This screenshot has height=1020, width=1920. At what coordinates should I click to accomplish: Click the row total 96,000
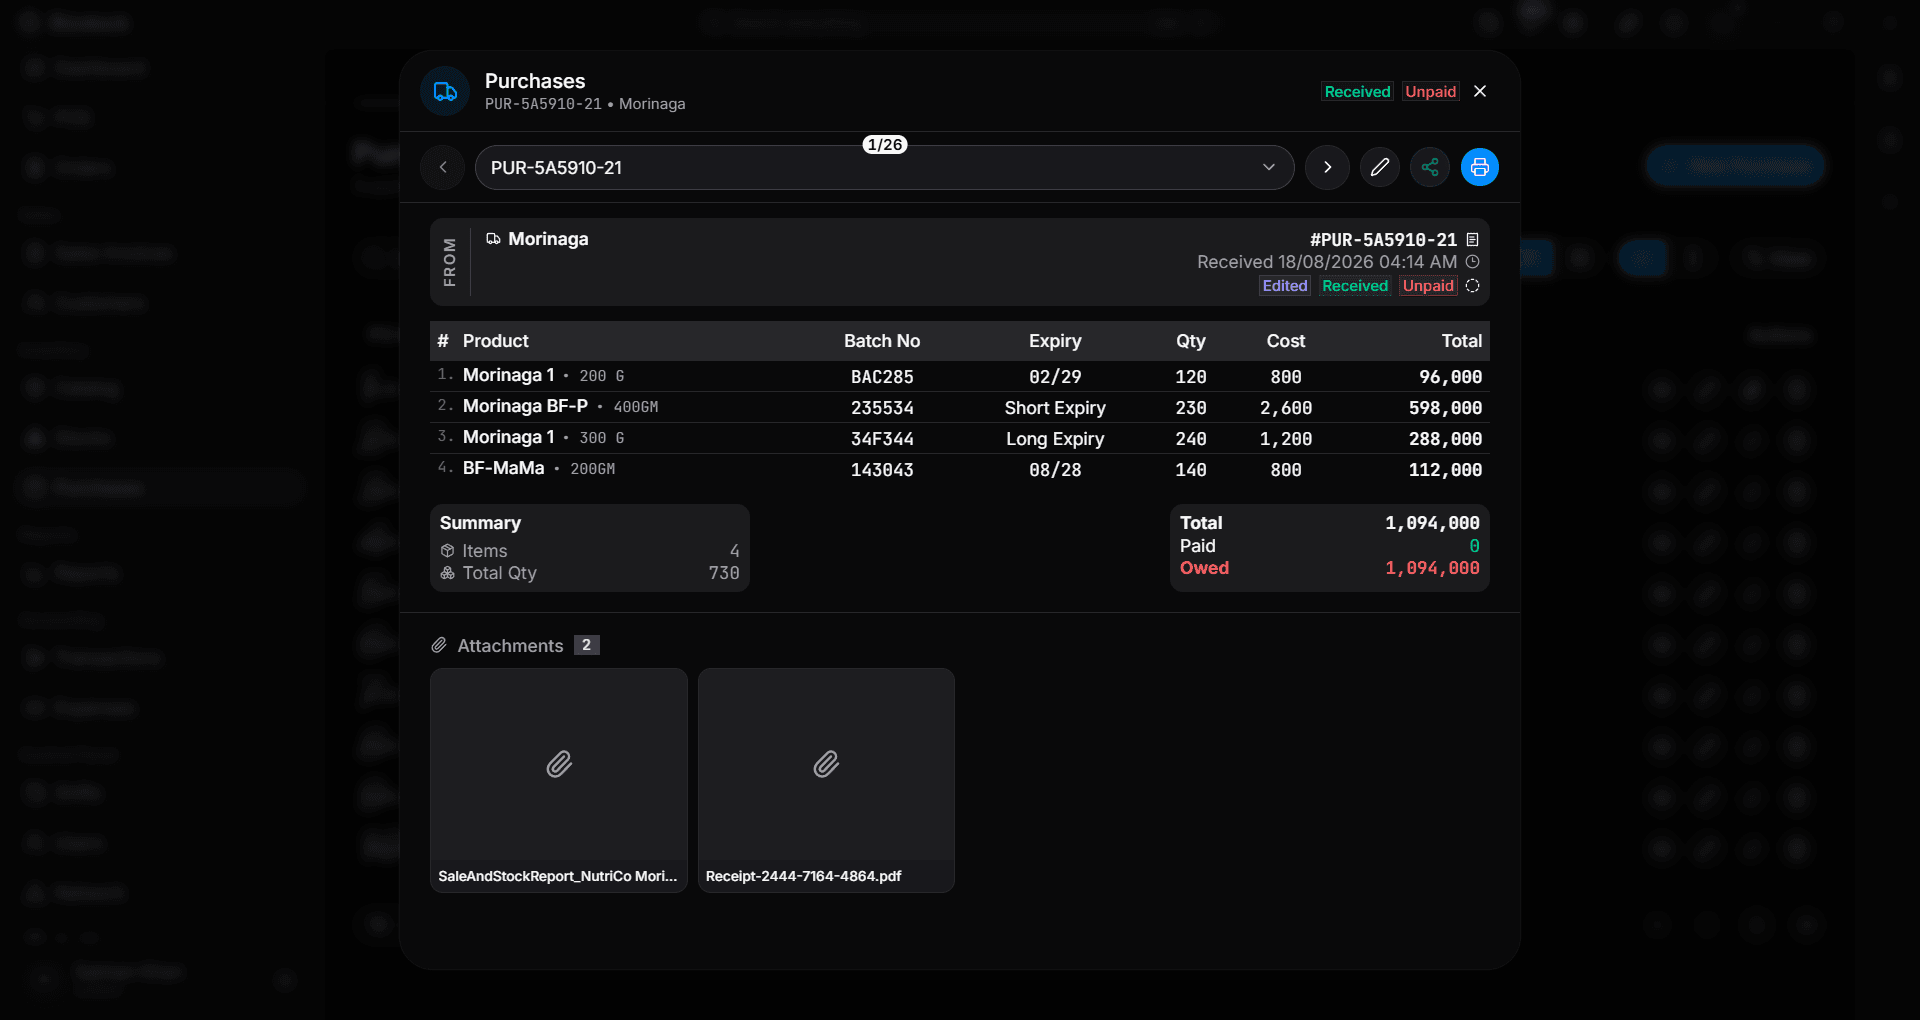[x=1451, y=377]
